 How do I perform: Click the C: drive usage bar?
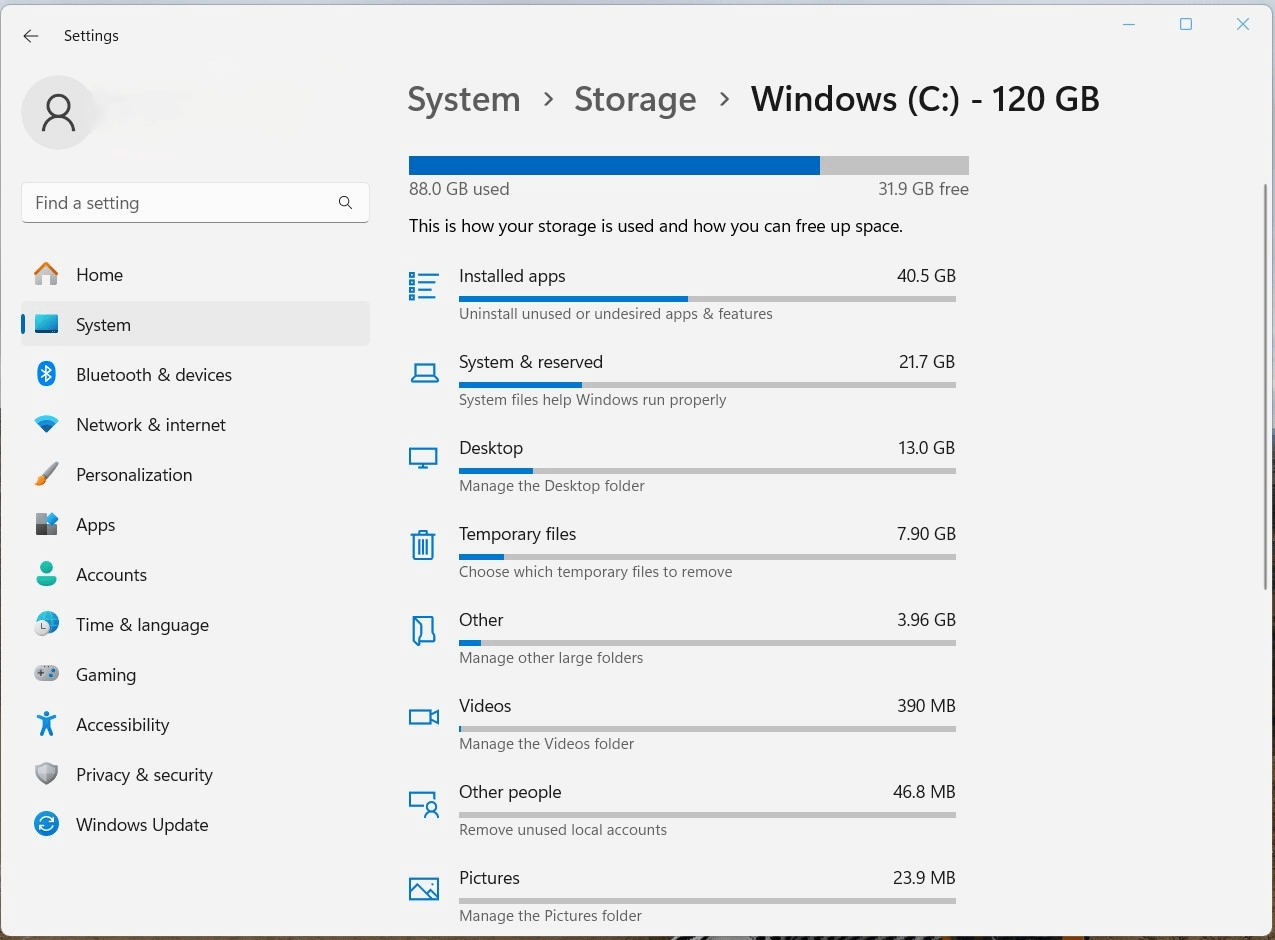tap(688, 166)
